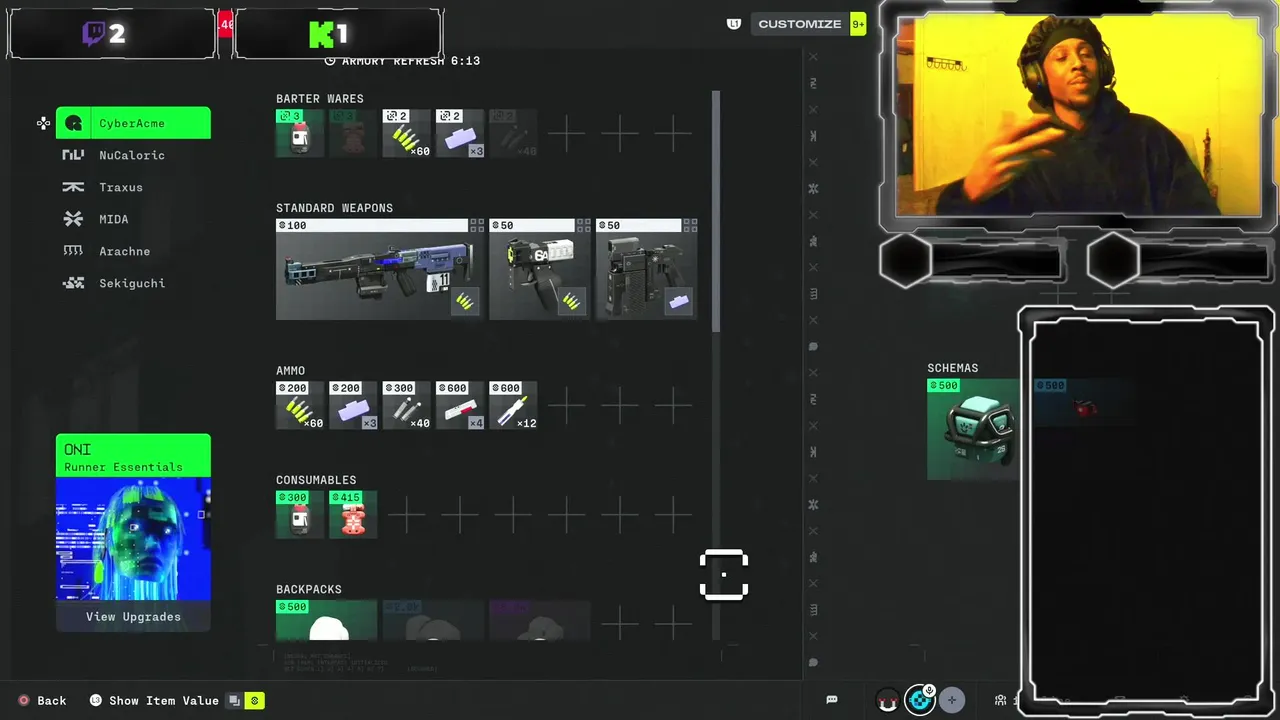1280x720 pixels.
Task: Select the barter ware patch kit costing 3
Action: point(300,134)
